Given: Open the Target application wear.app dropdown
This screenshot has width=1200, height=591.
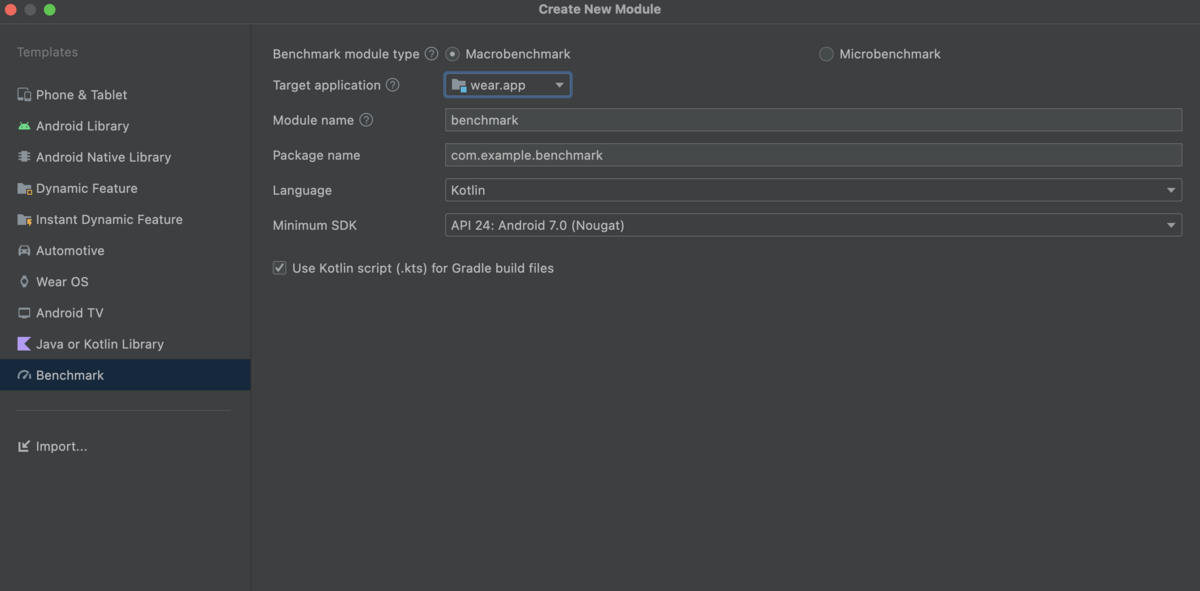Looking at the screenshot, I should point(508,86).
